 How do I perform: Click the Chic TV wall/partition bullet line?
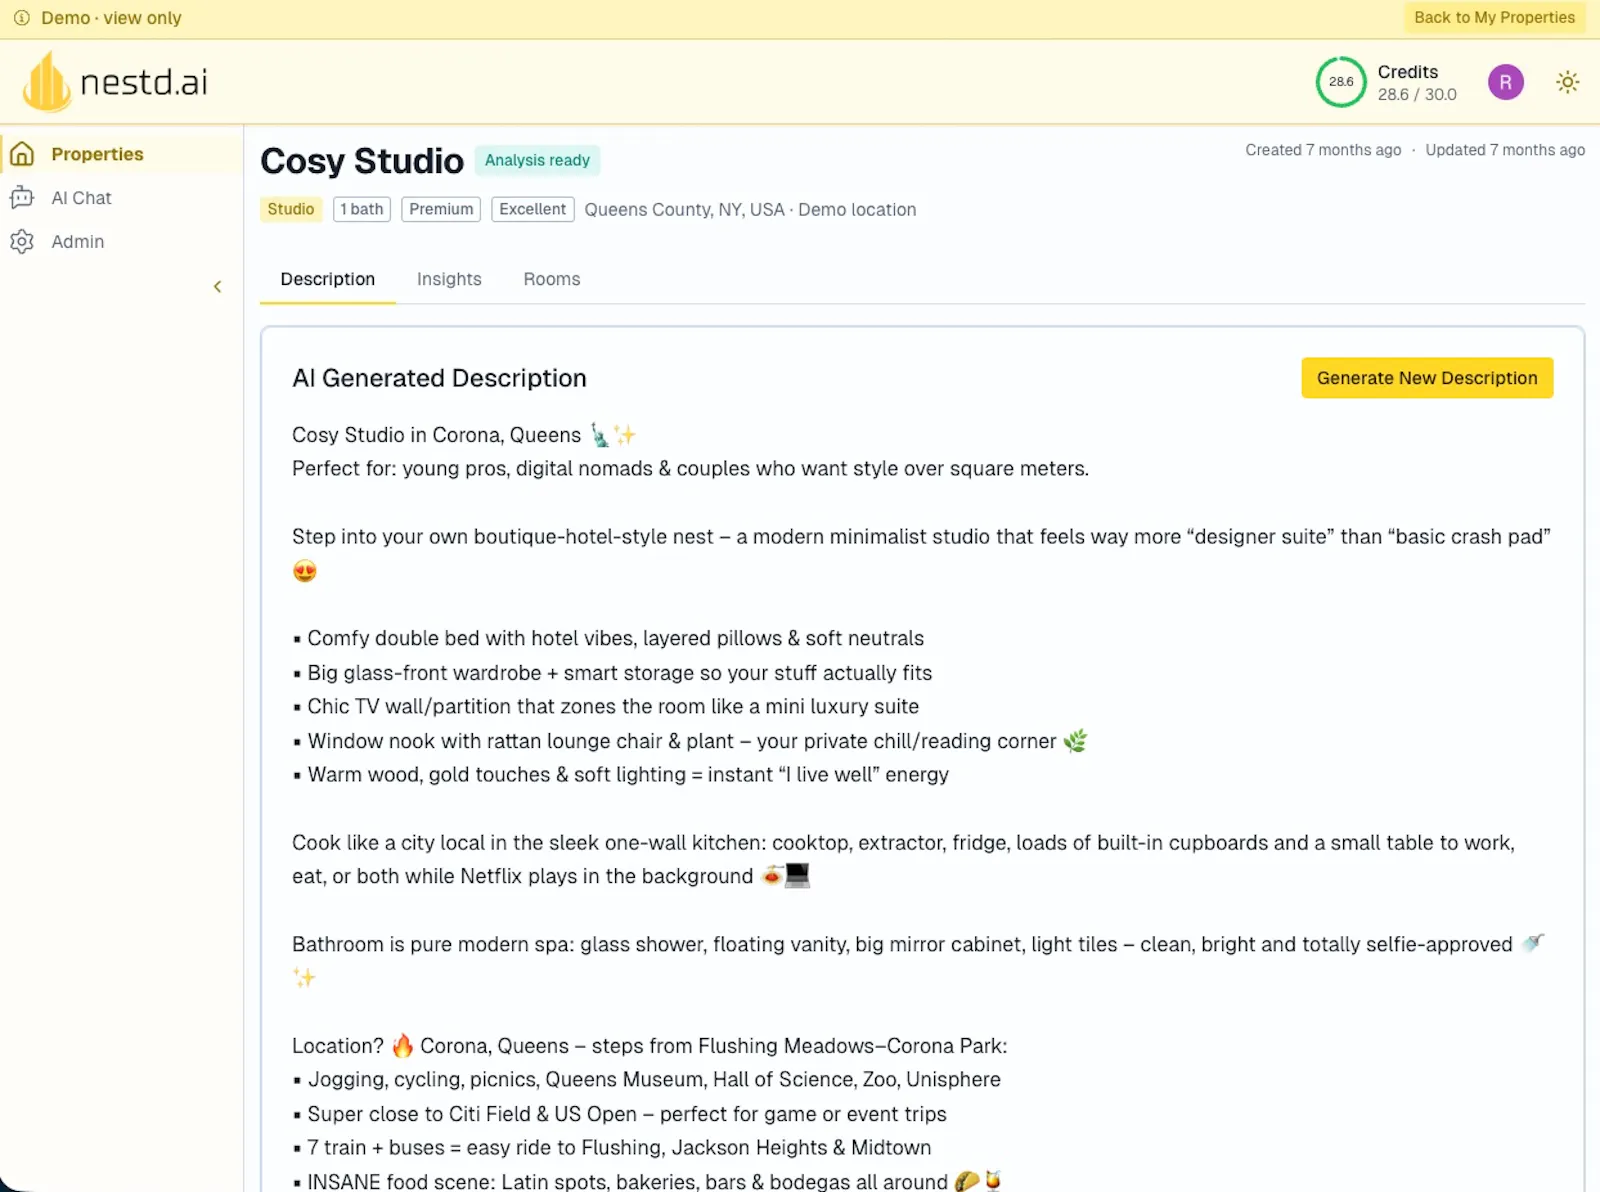click(605, 707)
